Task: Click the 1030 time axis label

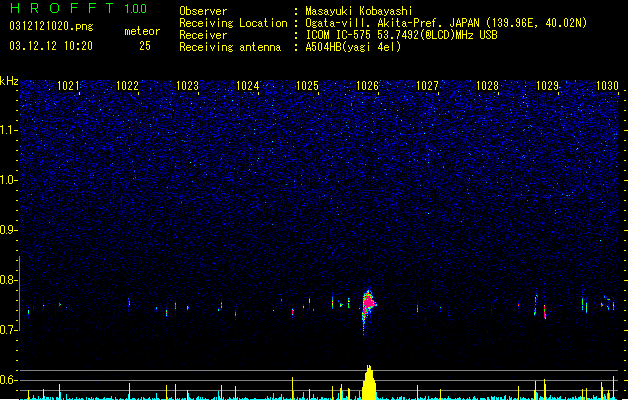Action: (607, 86)
